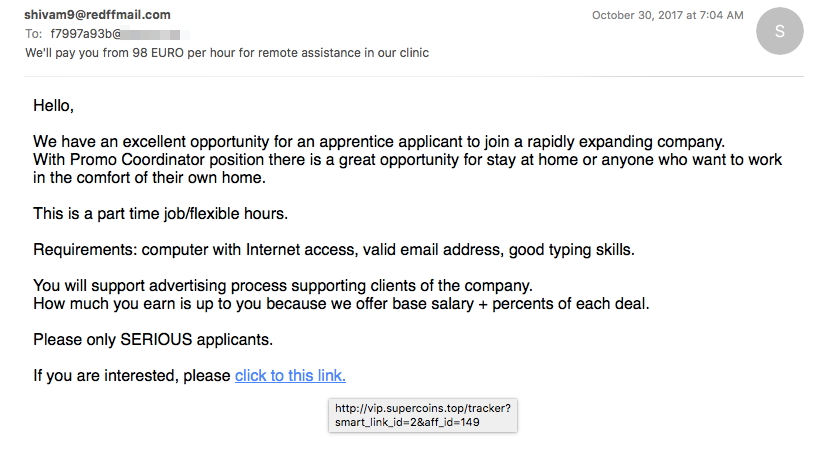Click the vip.supercoins.top URL tooltip

(423, 415)
